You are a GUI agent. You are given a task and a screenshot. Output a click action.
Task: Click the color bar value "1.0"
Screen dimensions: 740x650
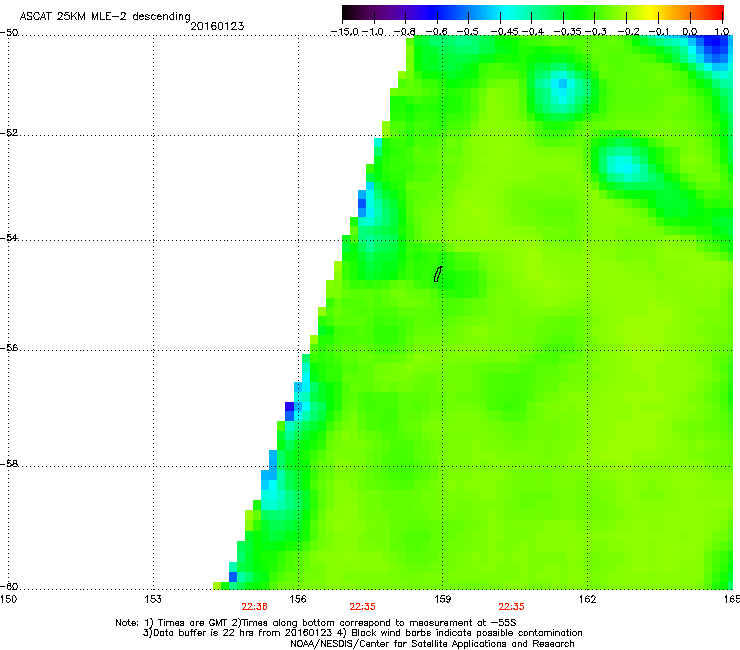pos(722,32)
